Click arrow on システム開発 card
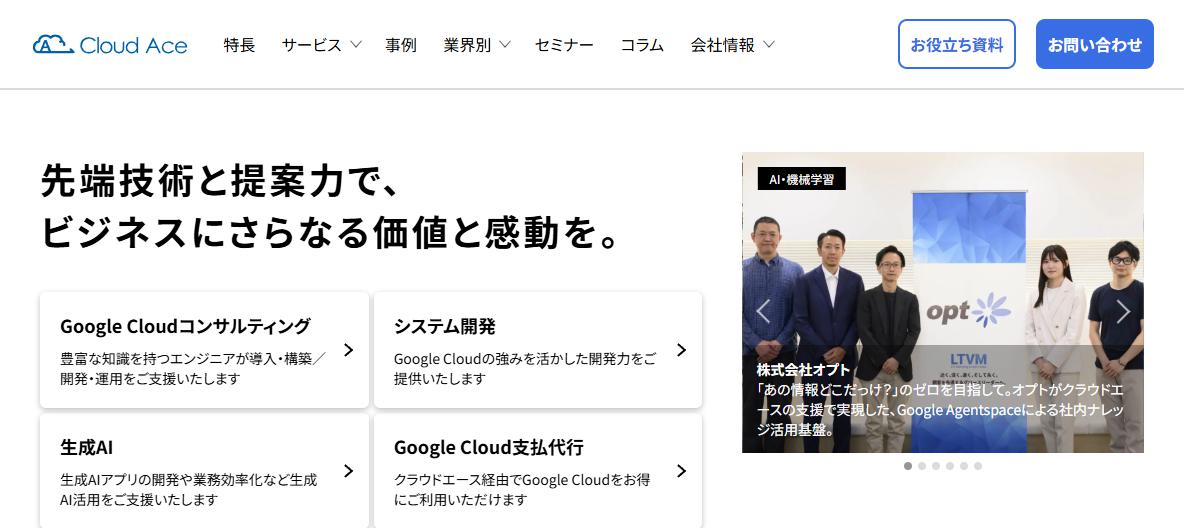 coord(681,350)
